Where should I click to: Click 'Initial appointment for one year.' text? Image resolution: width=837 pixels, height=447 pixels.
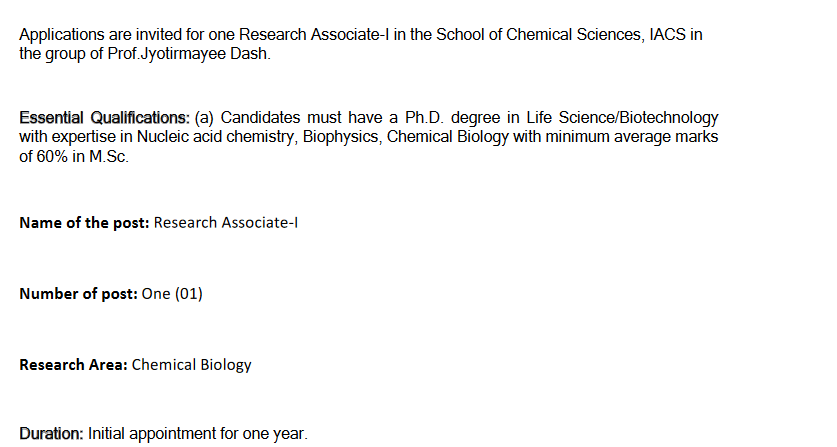pos(198,433)
